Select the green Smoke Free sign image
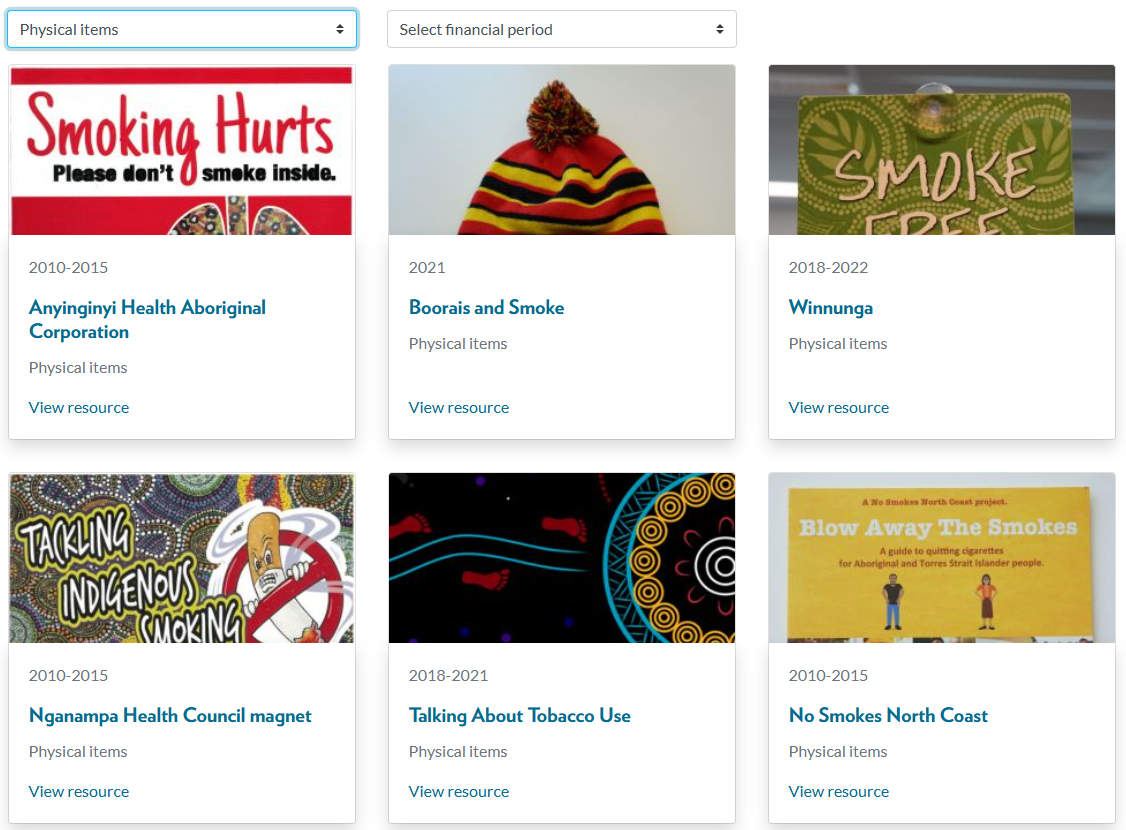The width and height of the screenshot is (1126, 830). point(941,150)
